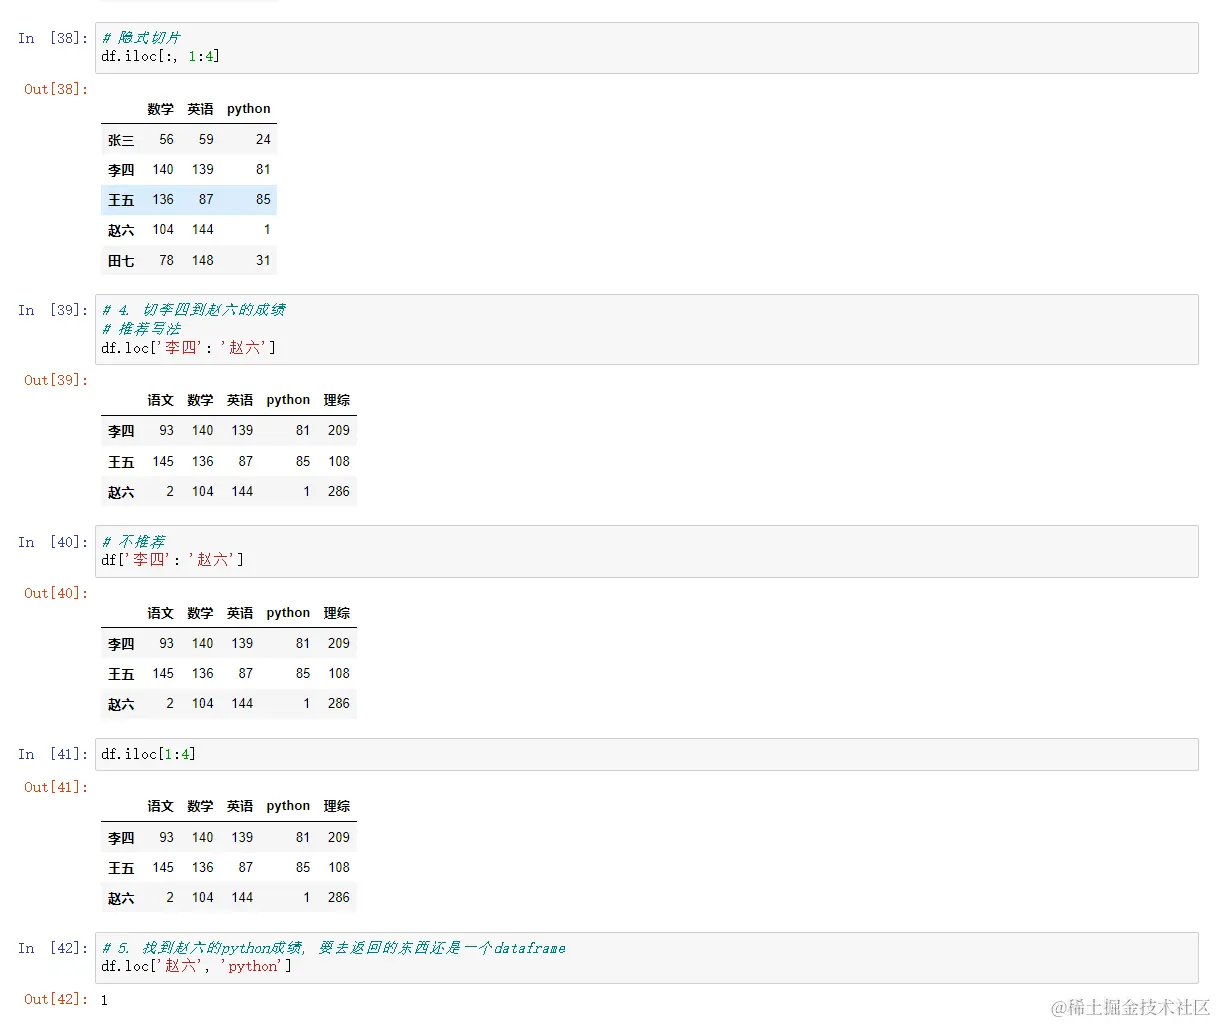Click the 'Out[40]:' output prompt
The height and width of the screenshot is (1024, 1217).
56,593
